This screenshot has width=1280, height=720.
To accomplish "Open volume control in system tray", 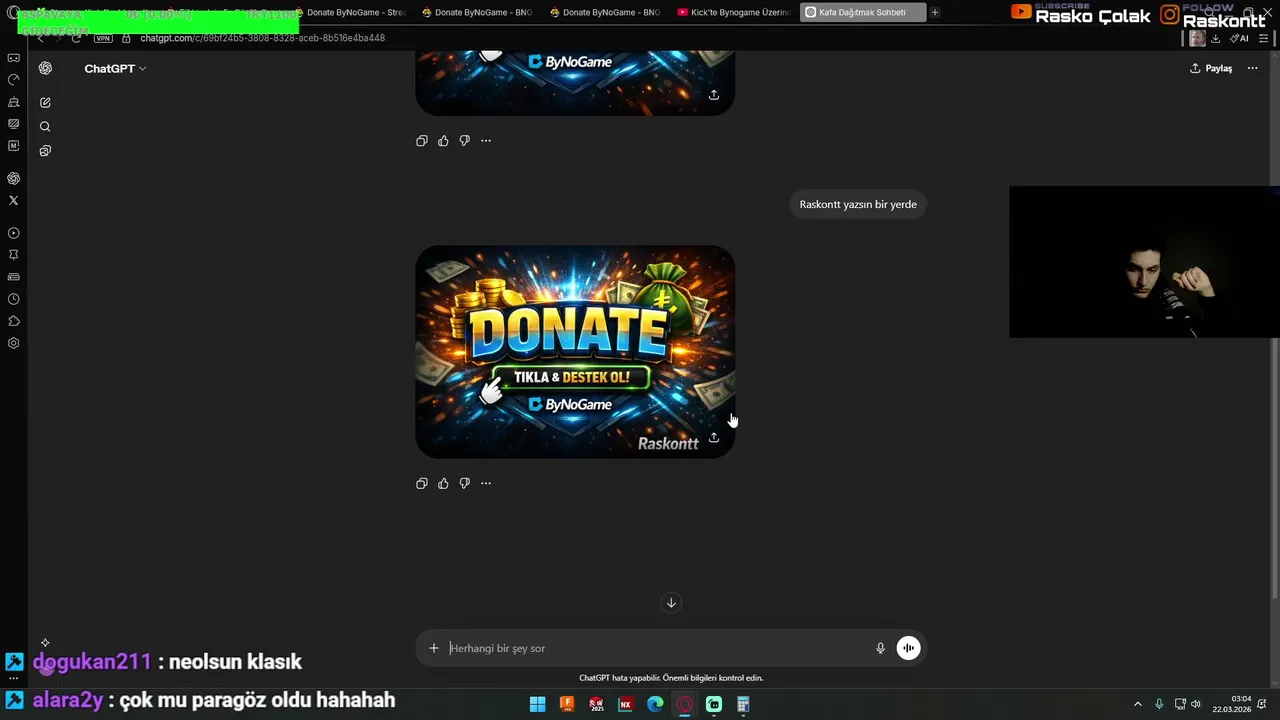I will coord(1196,704).
